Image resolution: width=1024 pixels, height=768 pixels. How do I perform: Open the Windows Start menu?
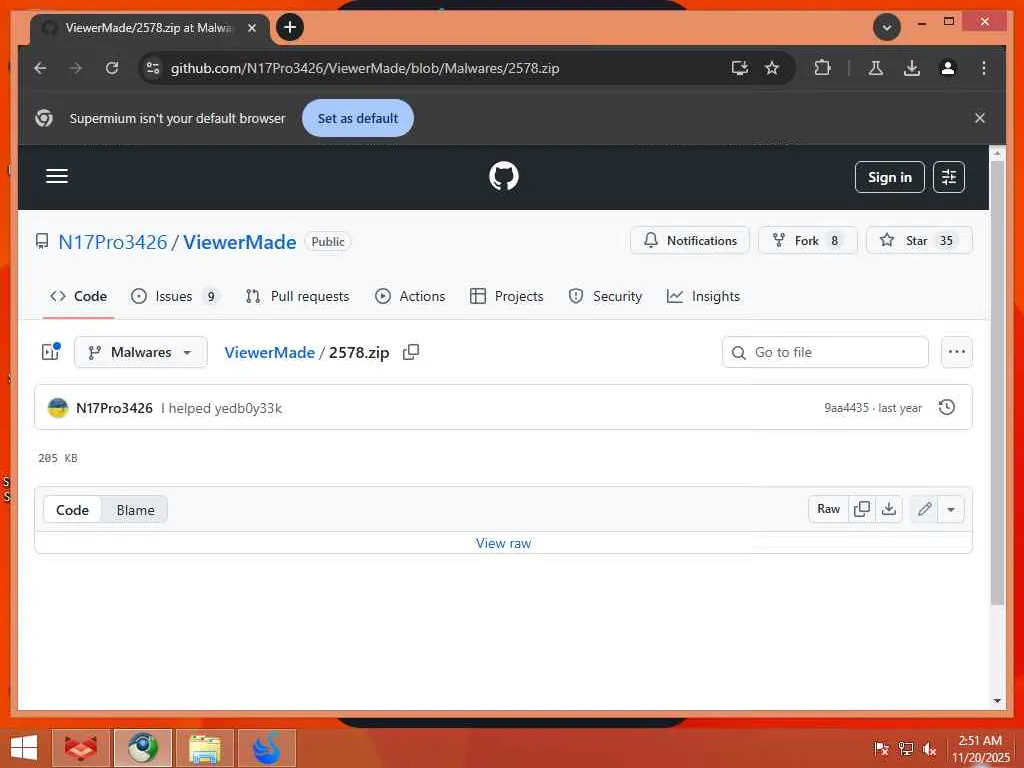coord(24,748)
